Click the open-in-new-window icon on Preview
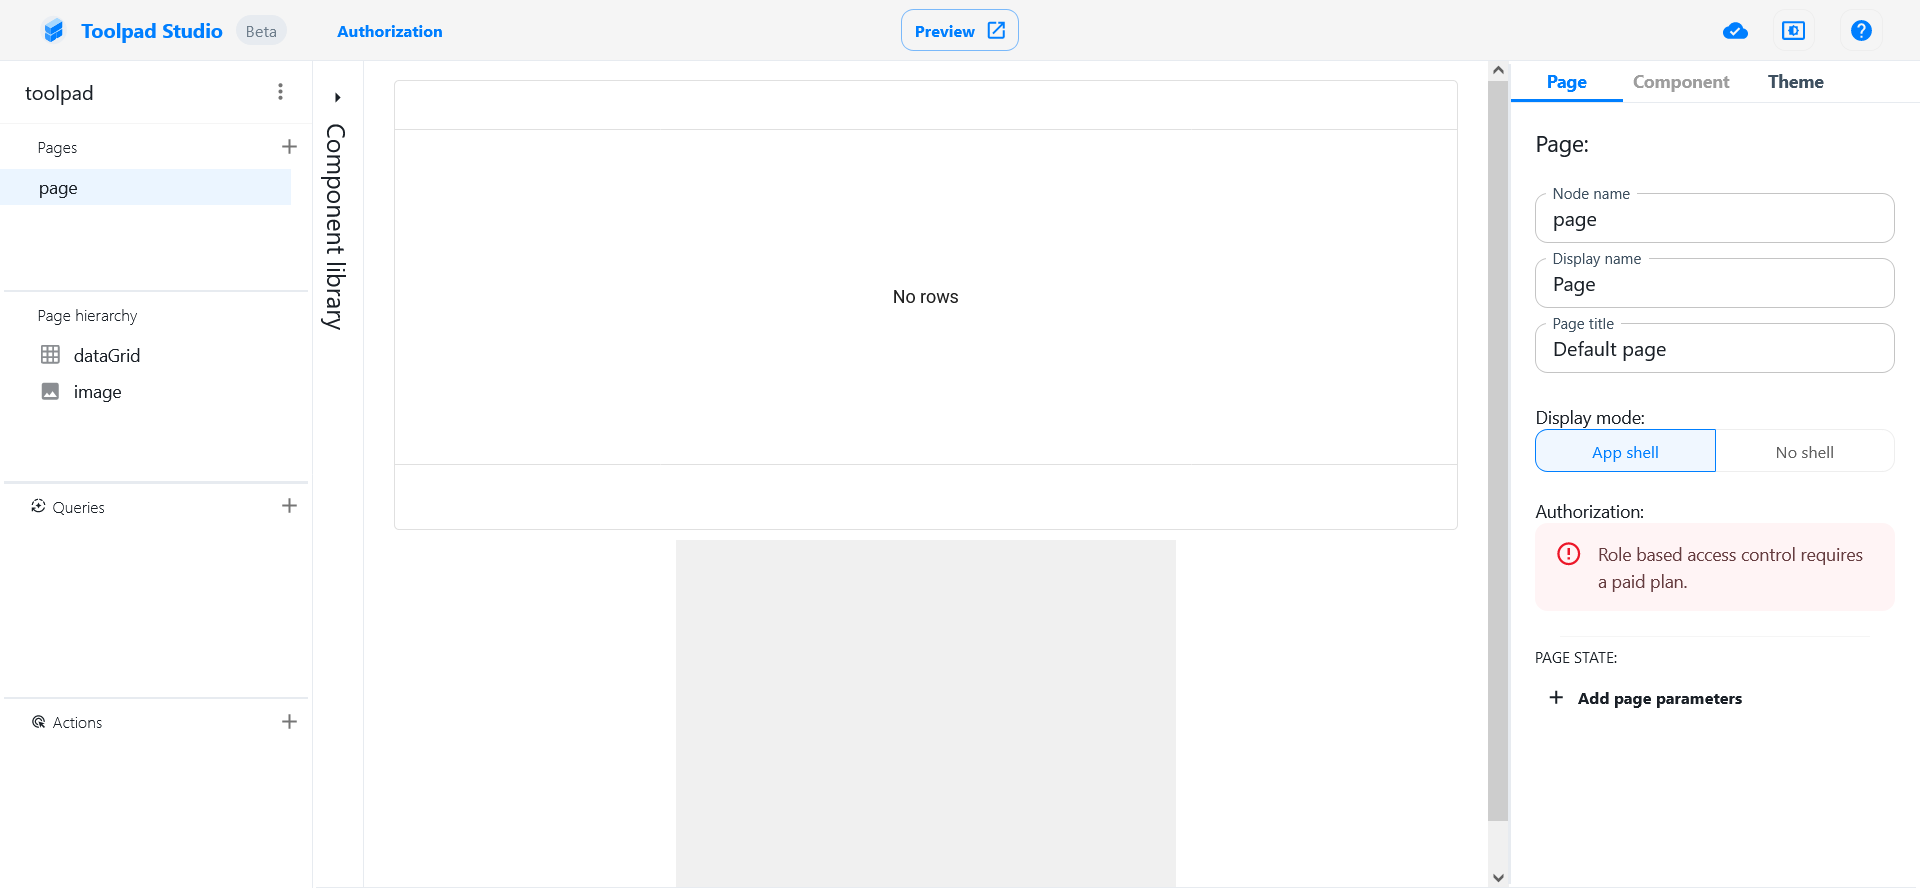 996,31
